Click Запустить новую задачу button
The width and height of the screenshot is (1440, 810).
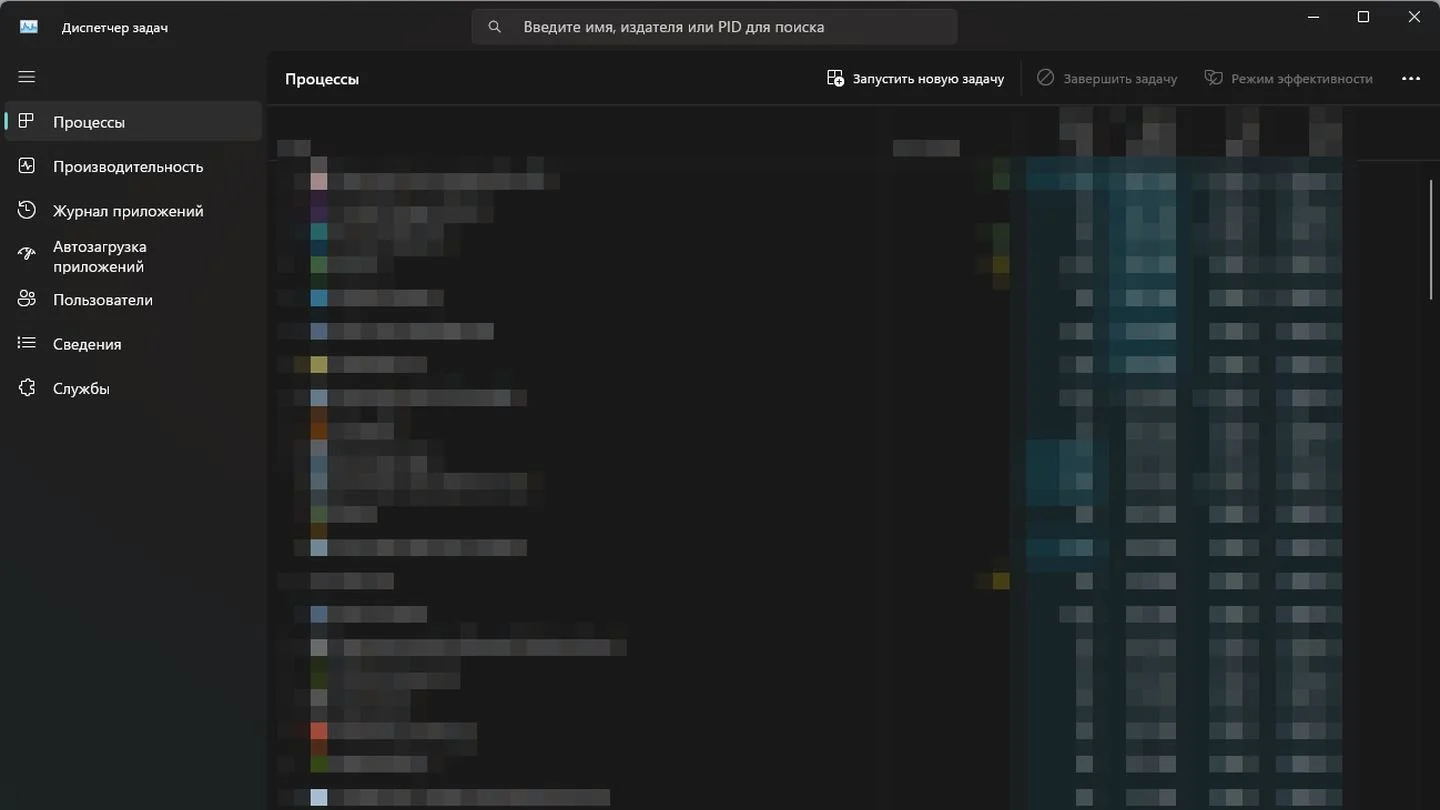[x=915, y=78]
